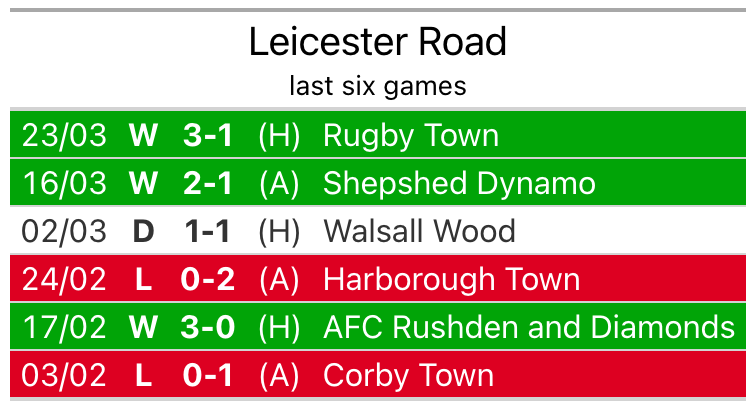This screenshot has width=754, height=408.
Task: Select the Shepshed Dynamo opponent name
Action: coord(459,183)
